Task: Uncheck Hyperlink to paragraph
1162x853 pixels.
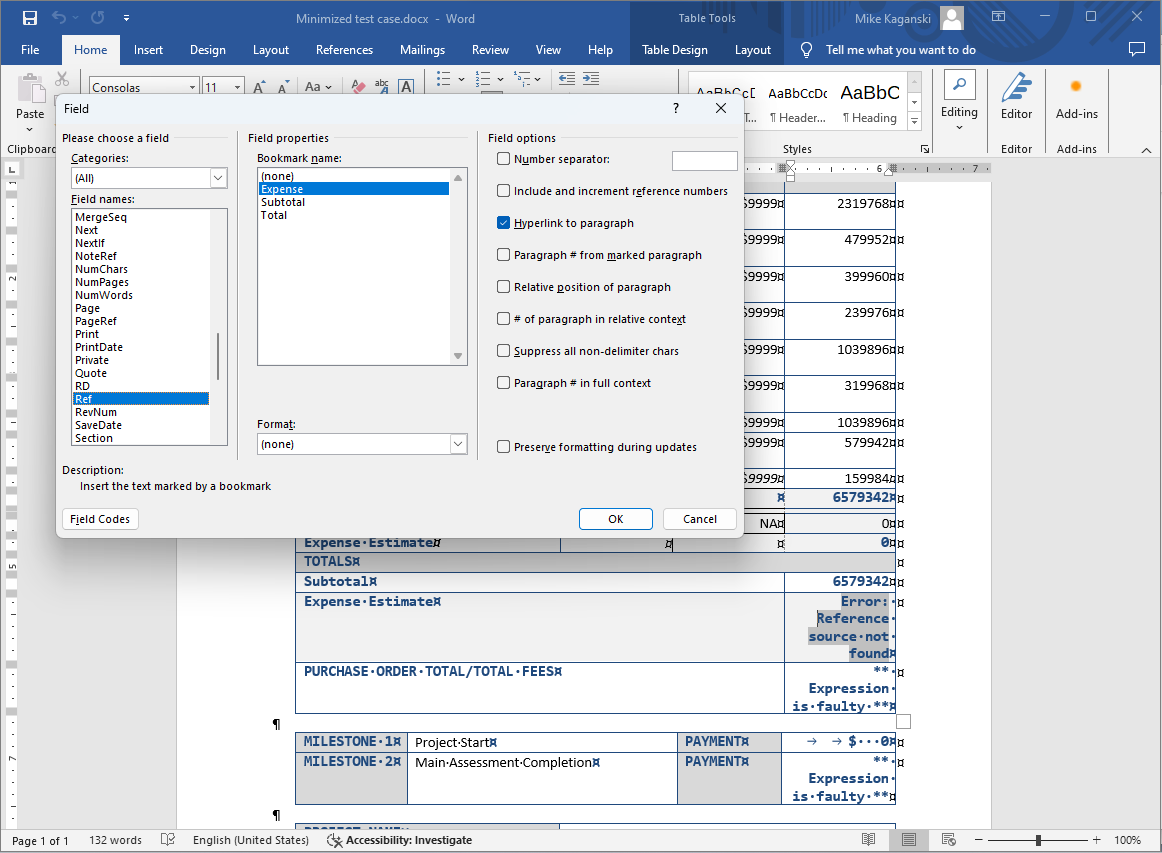Action: pos(503,222)
